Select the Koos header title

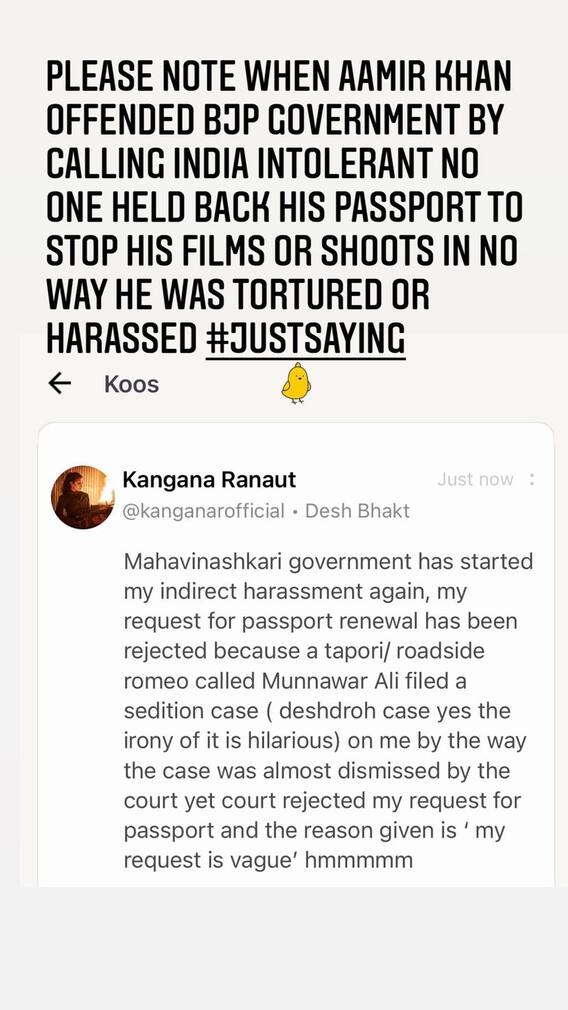click(131, 385)
